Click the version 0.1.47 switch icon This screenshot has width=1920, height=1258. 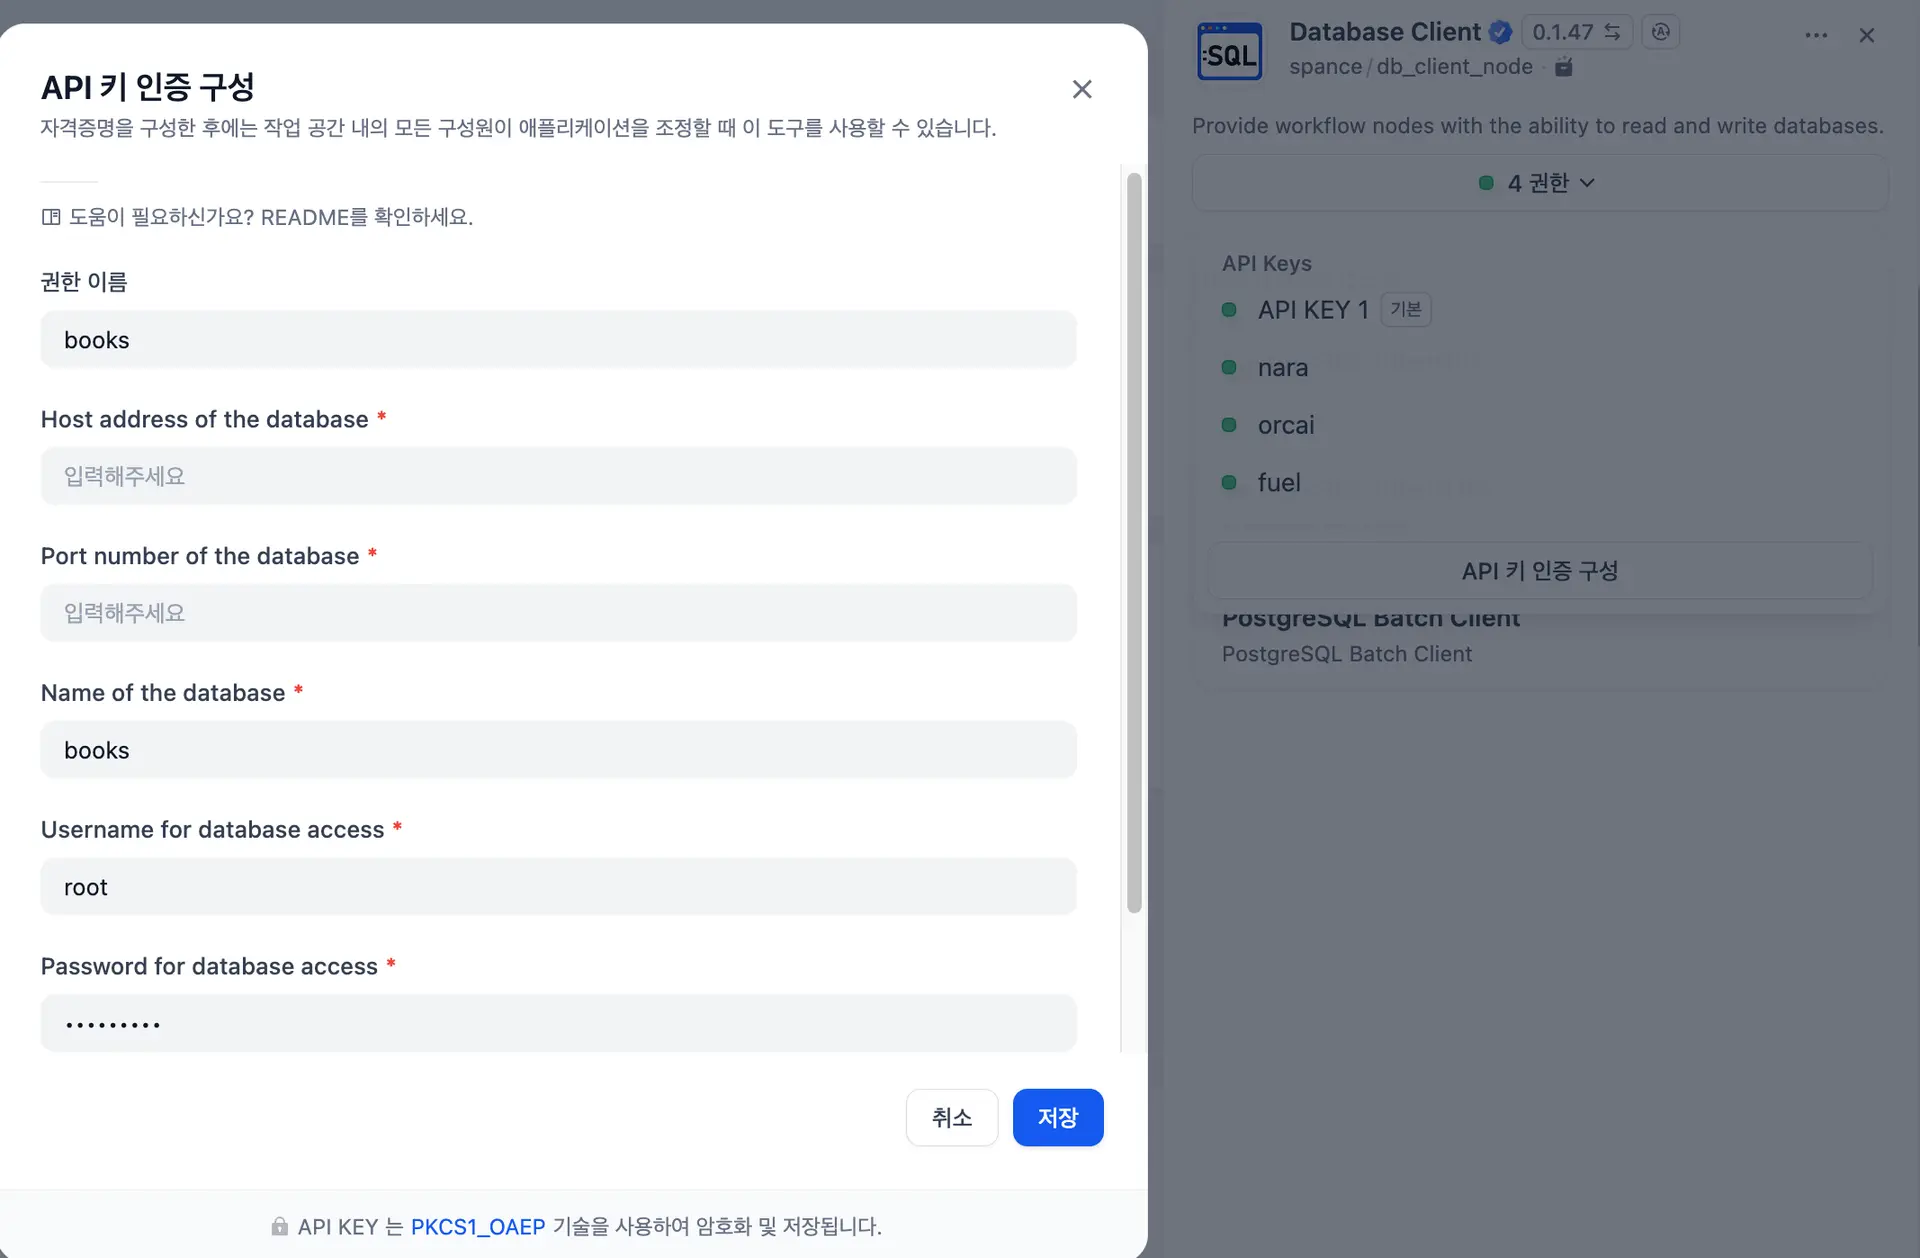(1612, 32)
